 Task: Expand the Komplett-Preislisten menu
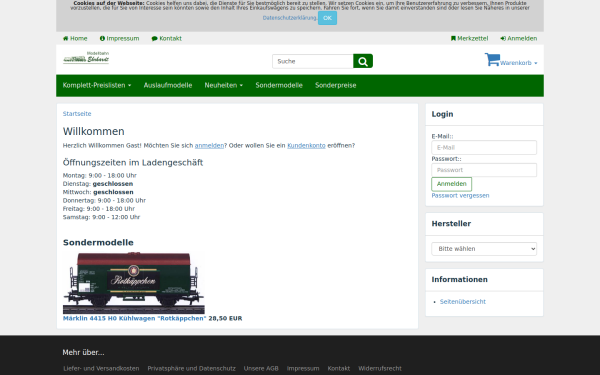97,85
